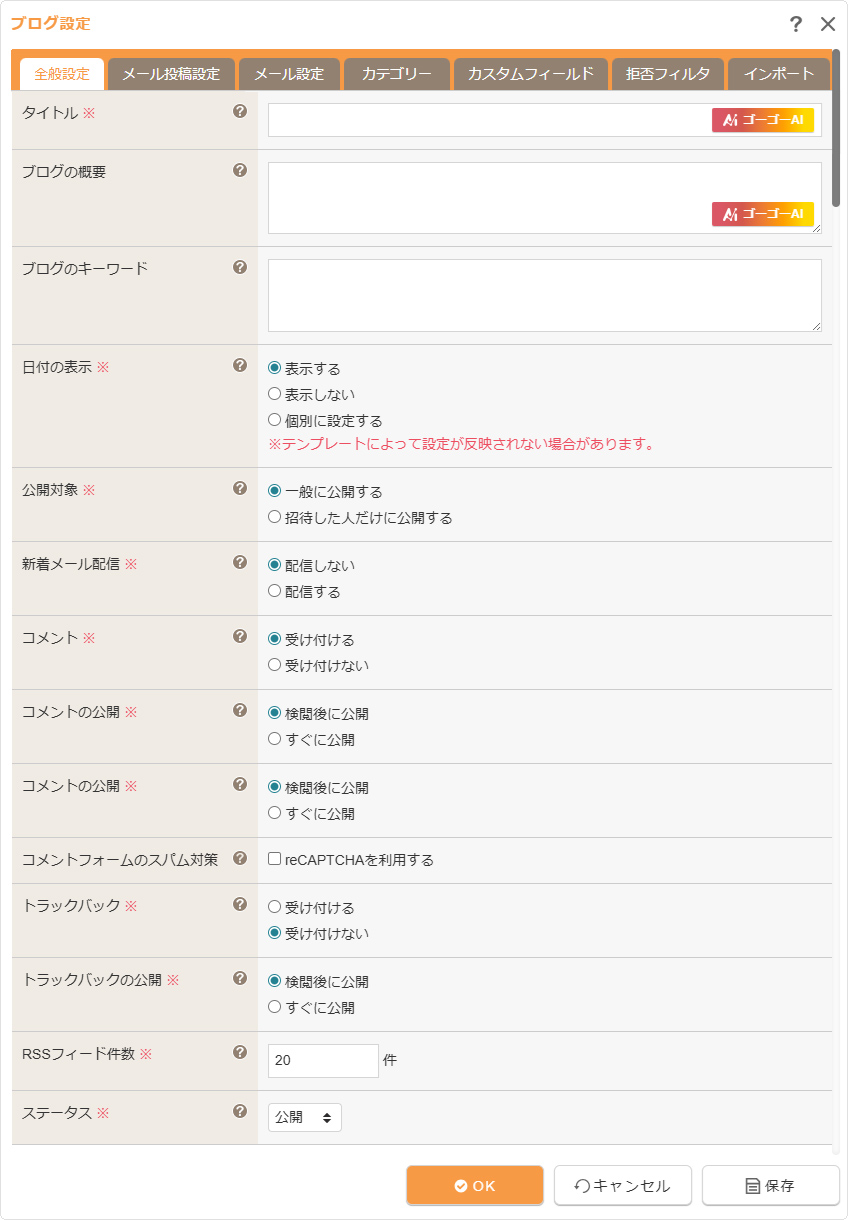The height and width of the screenshot is (1220, 848).
Task: Click the ゴーゴーAI button in title field
Action: [762, 120]
